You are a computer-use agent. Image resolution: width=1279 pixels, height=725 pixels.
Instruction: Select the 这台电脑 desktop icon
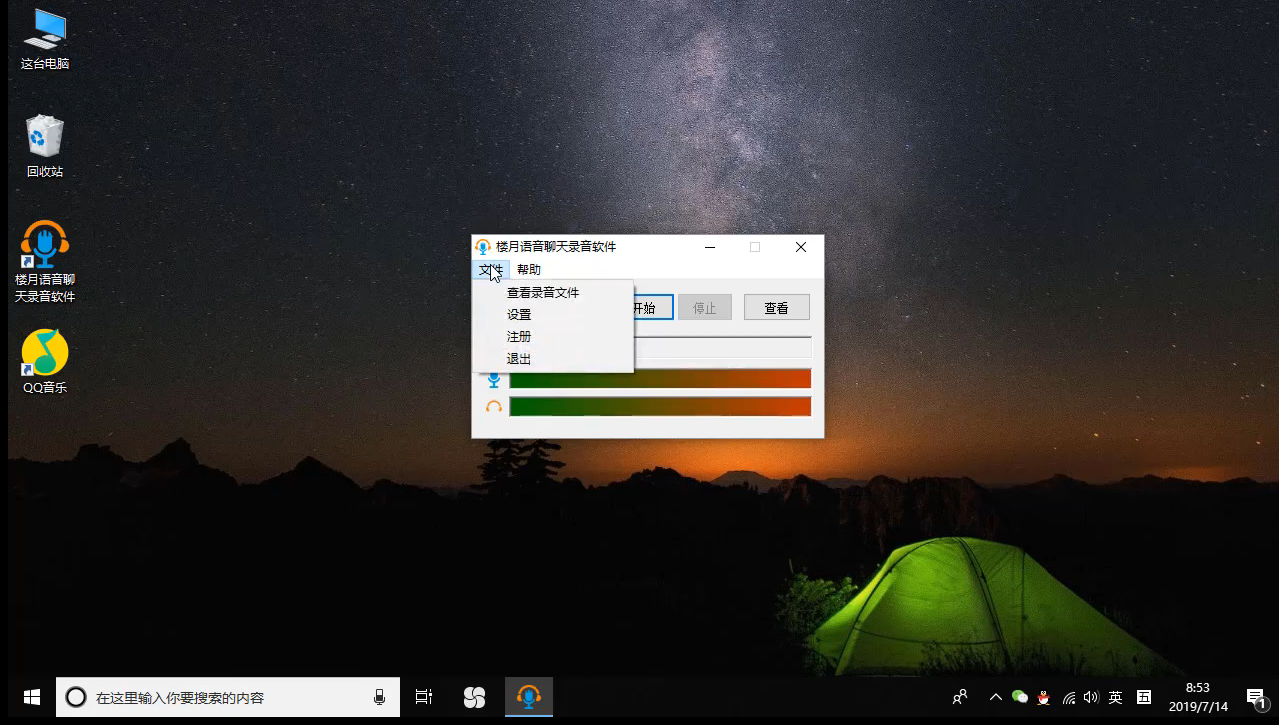pos(45,39)
